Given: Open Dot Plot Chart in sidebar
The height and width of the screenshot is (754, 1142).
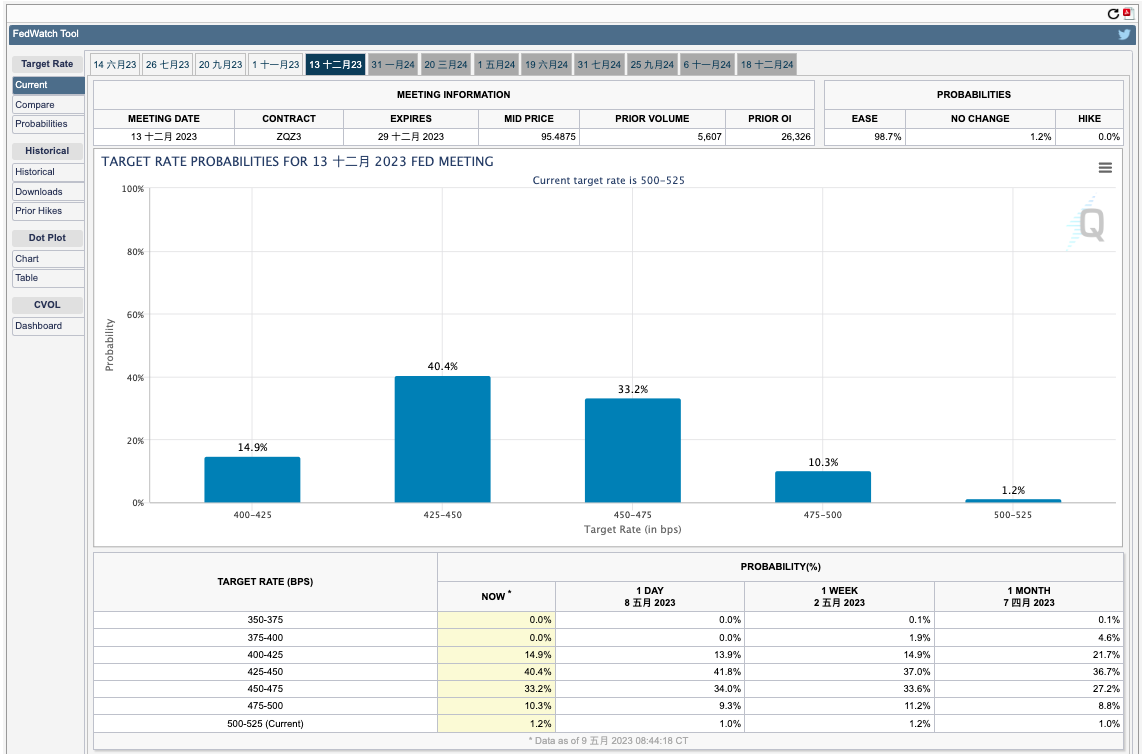Looking at the screenshot, I should click(x=48, y=259).
